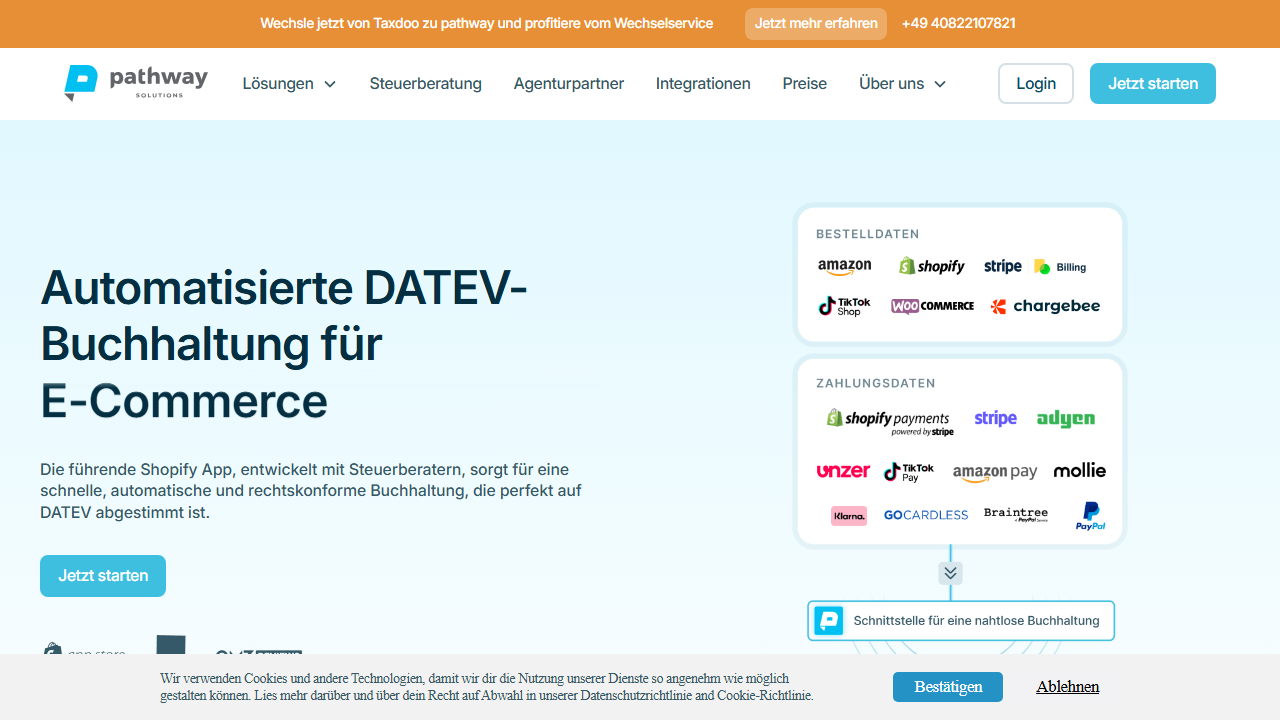Screen dimensions: 1280x720
Task: Click the Shopify Payments logo
Action: click(x=890, y=421)
